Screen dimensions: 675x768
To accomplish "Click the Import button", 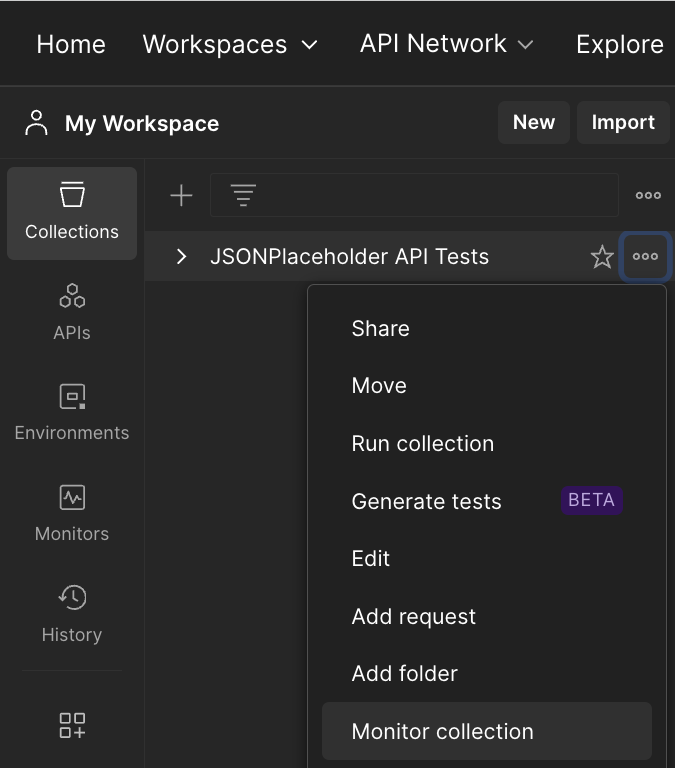I will point(623,122).
